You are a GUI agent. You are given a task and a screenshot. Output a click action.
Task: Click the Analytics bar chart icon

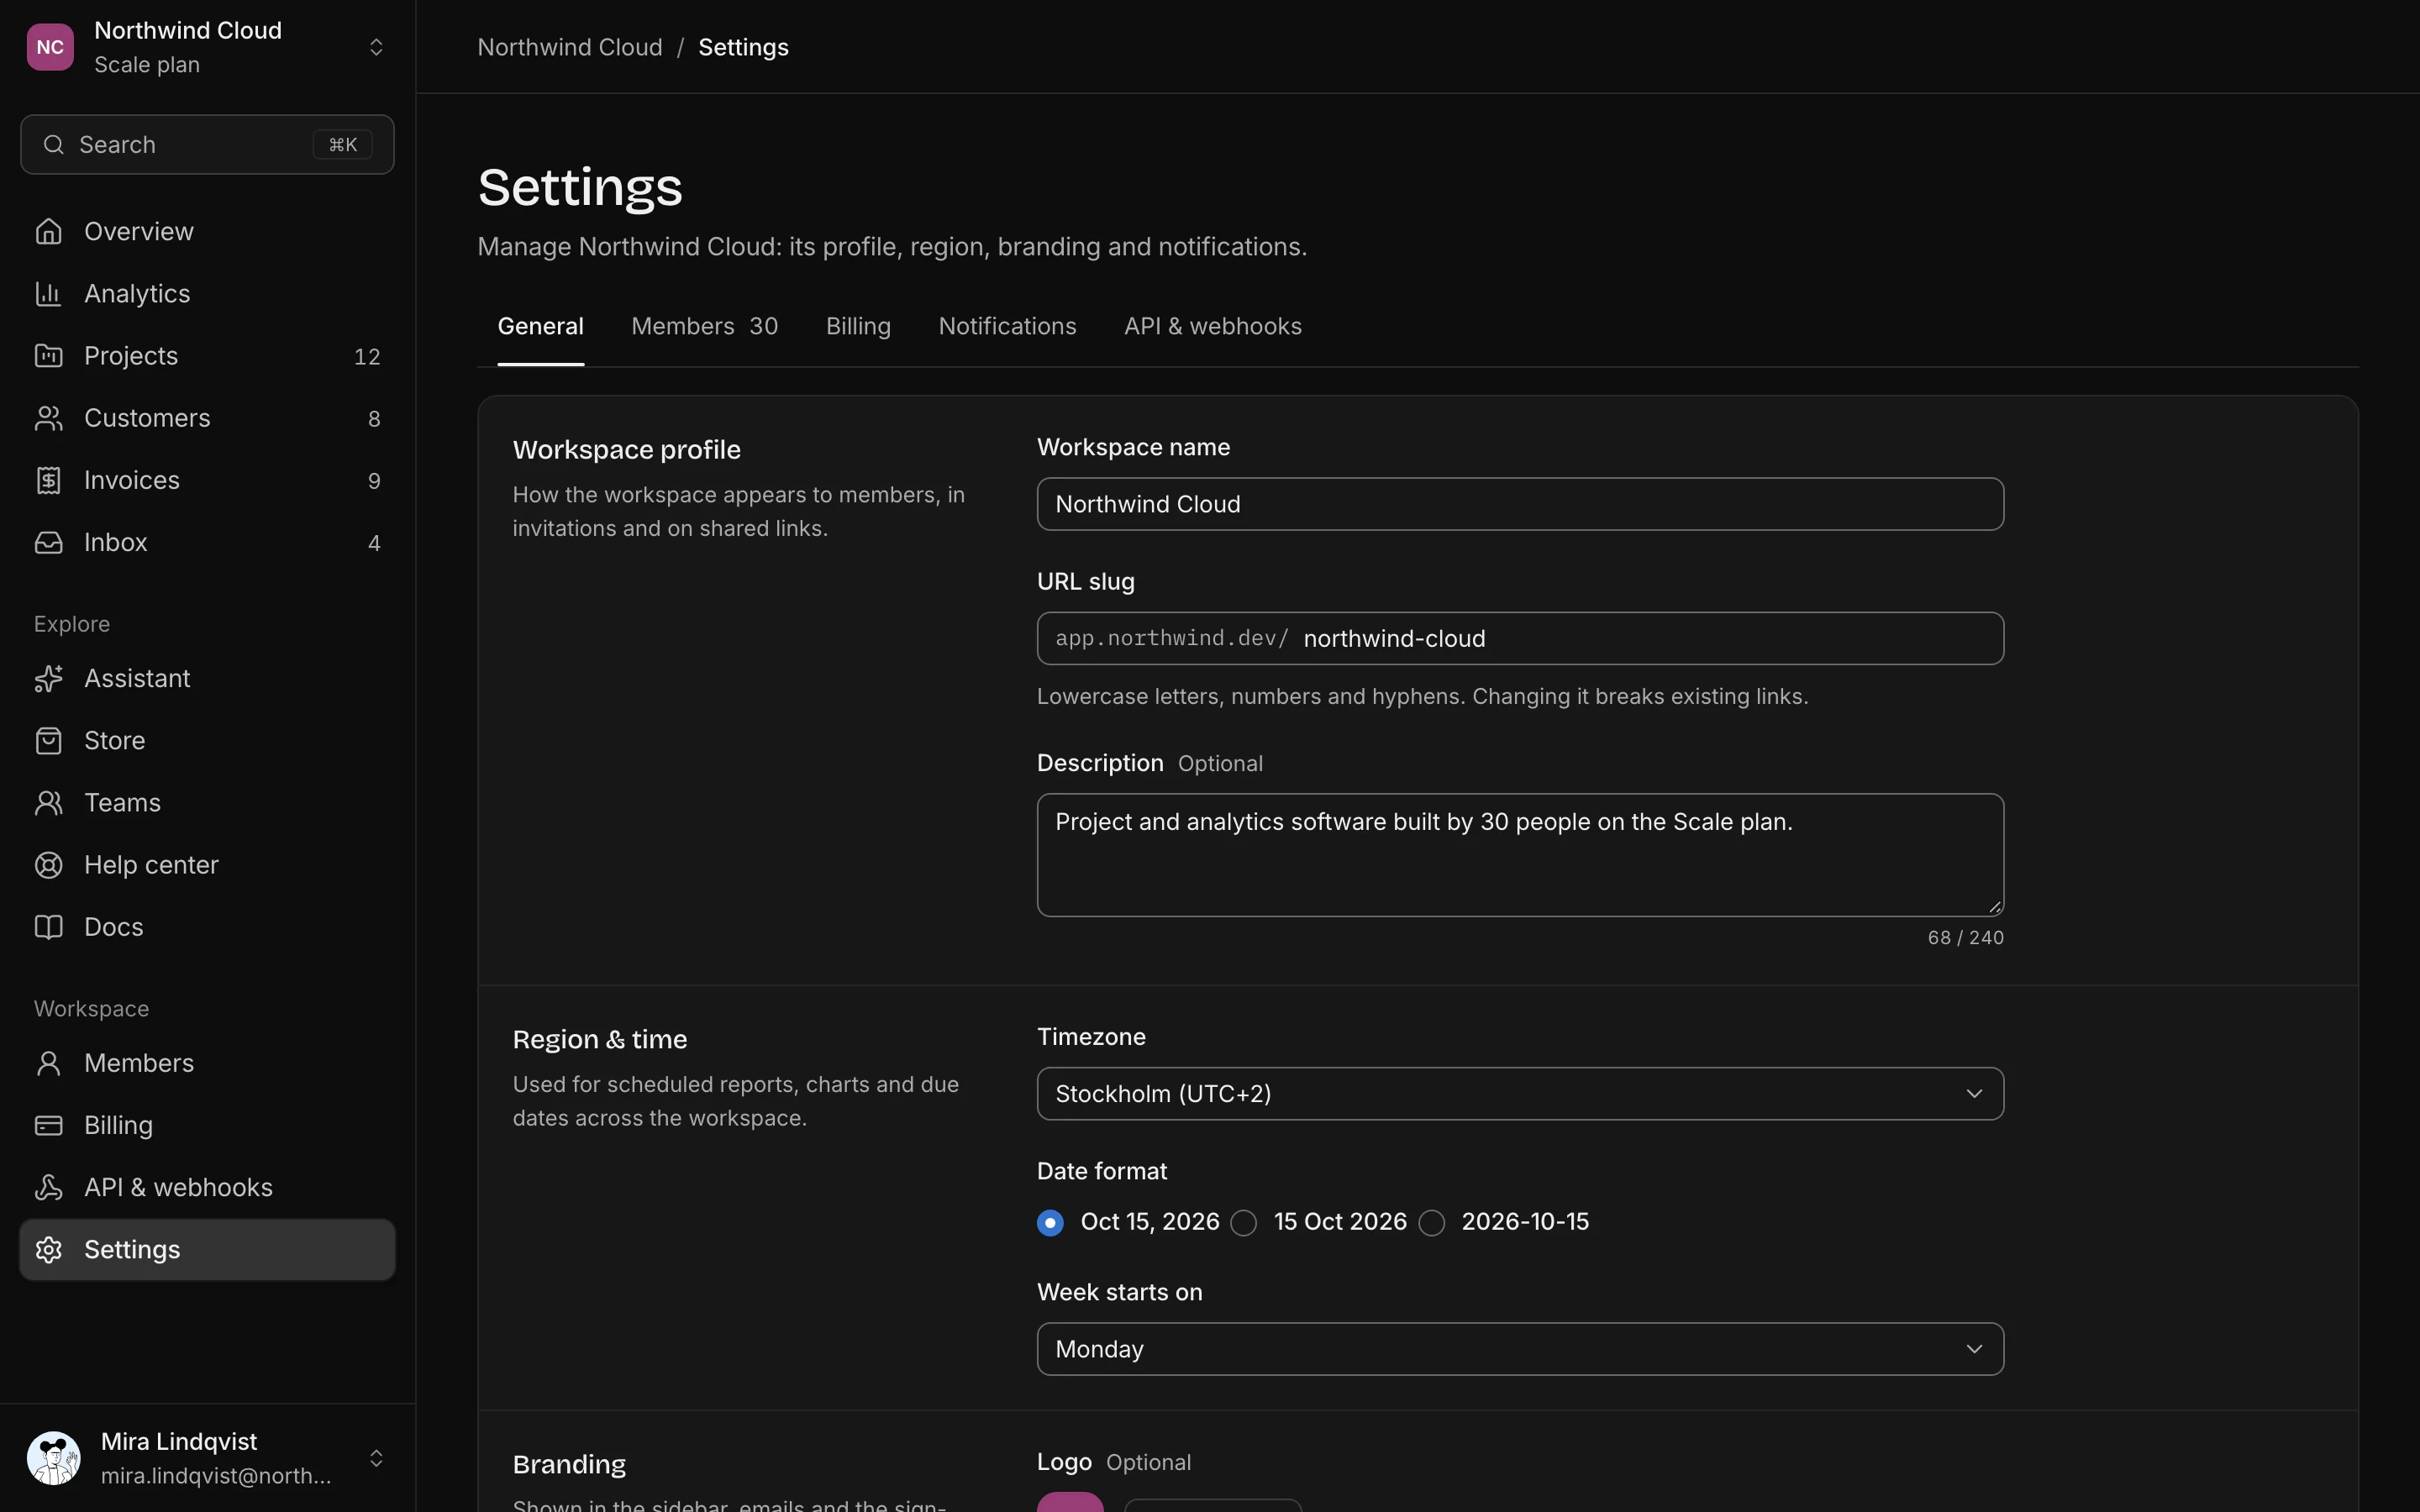49,293
